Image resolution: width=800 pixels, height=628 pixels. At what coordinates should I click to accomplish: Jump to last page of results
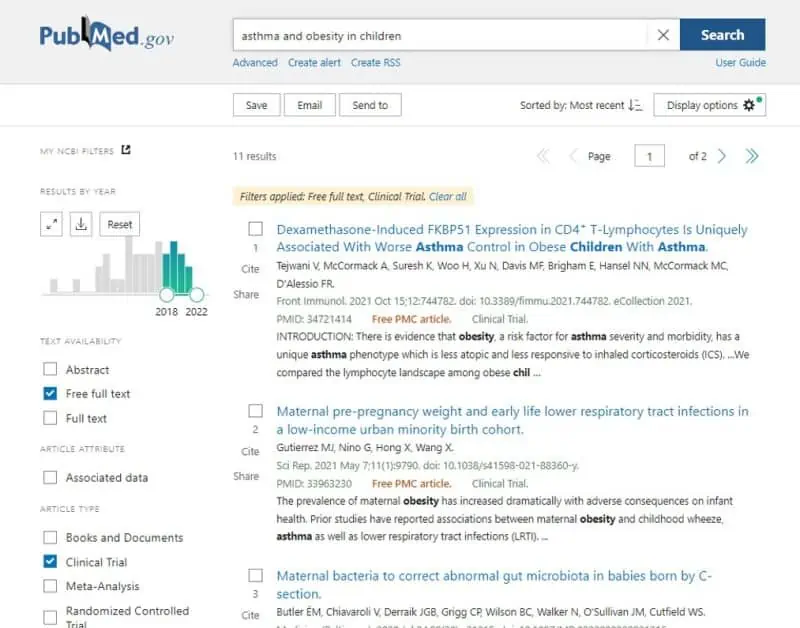[x=752, y=156]
